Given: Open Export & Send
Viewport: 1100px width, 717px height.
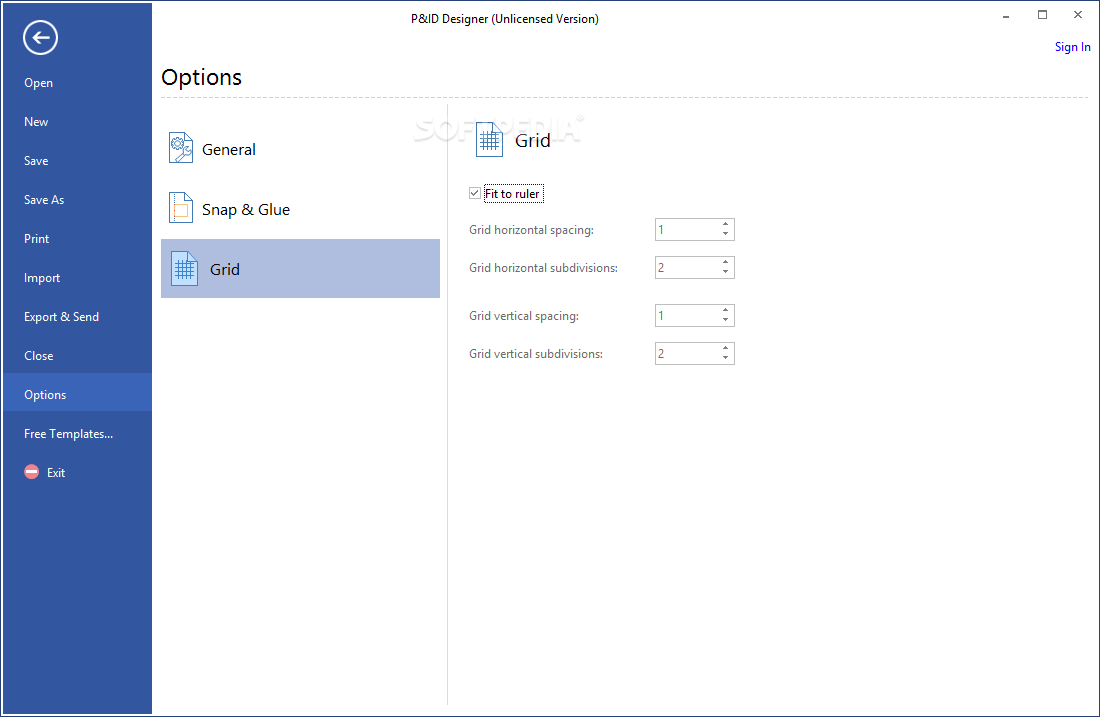Looking at the screenshot, I should [77, 316].
